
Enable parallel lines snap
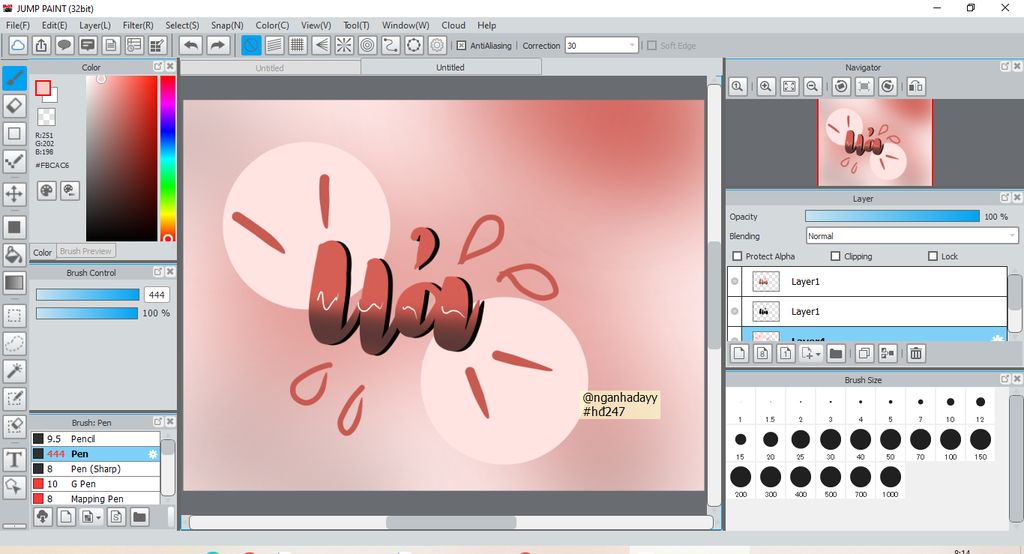pyautogui.click(x=274, y=45)
